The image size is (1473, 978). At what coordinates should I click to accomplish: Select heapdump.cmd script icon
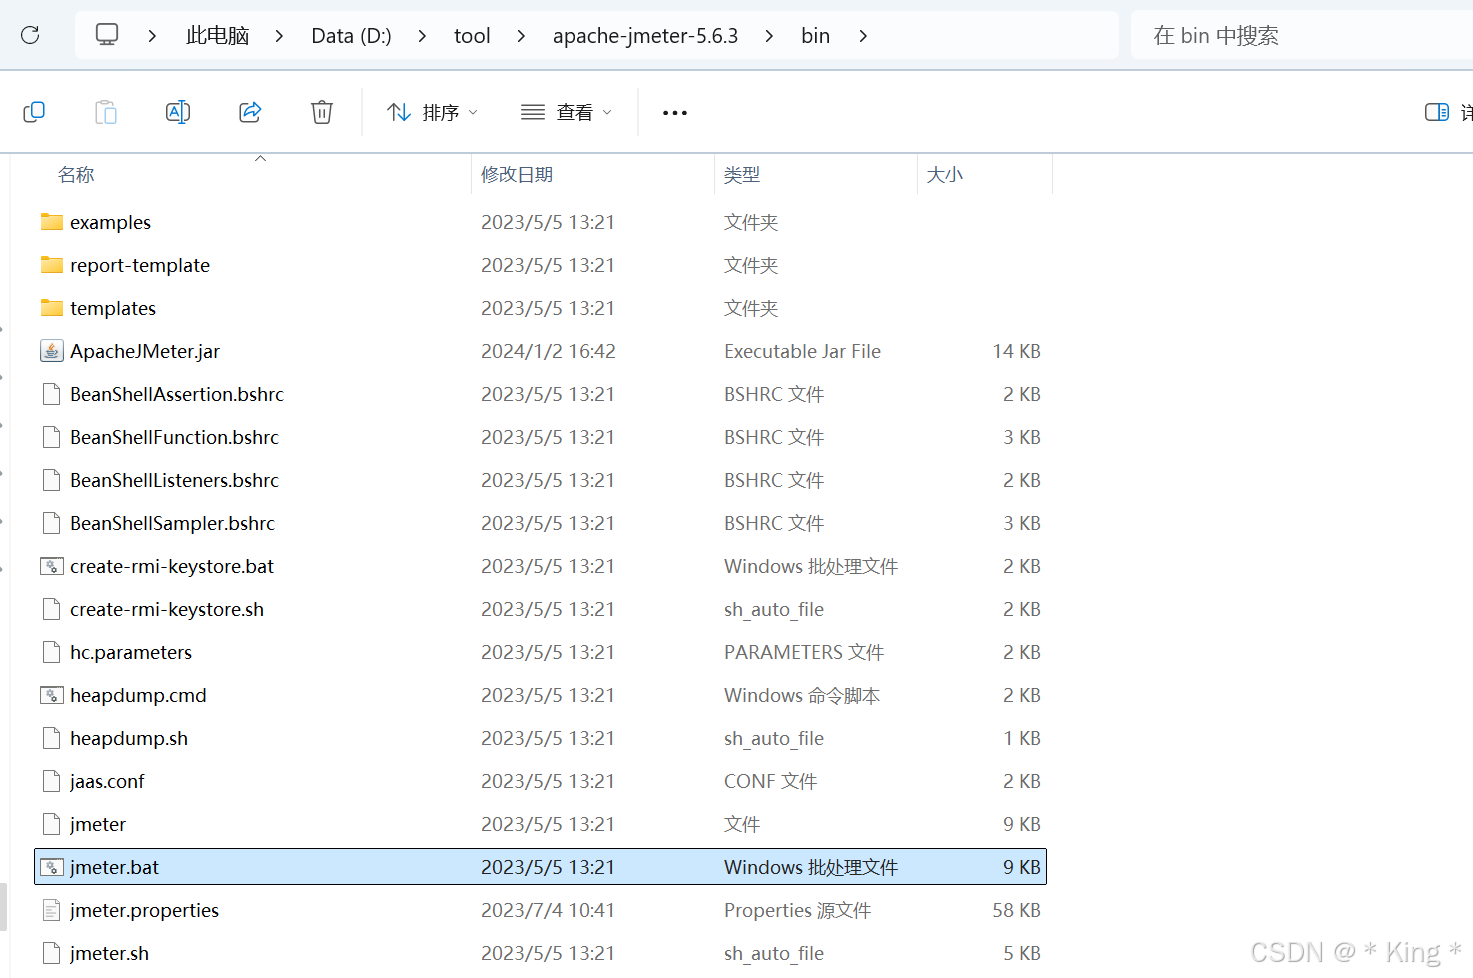(52, 695)
